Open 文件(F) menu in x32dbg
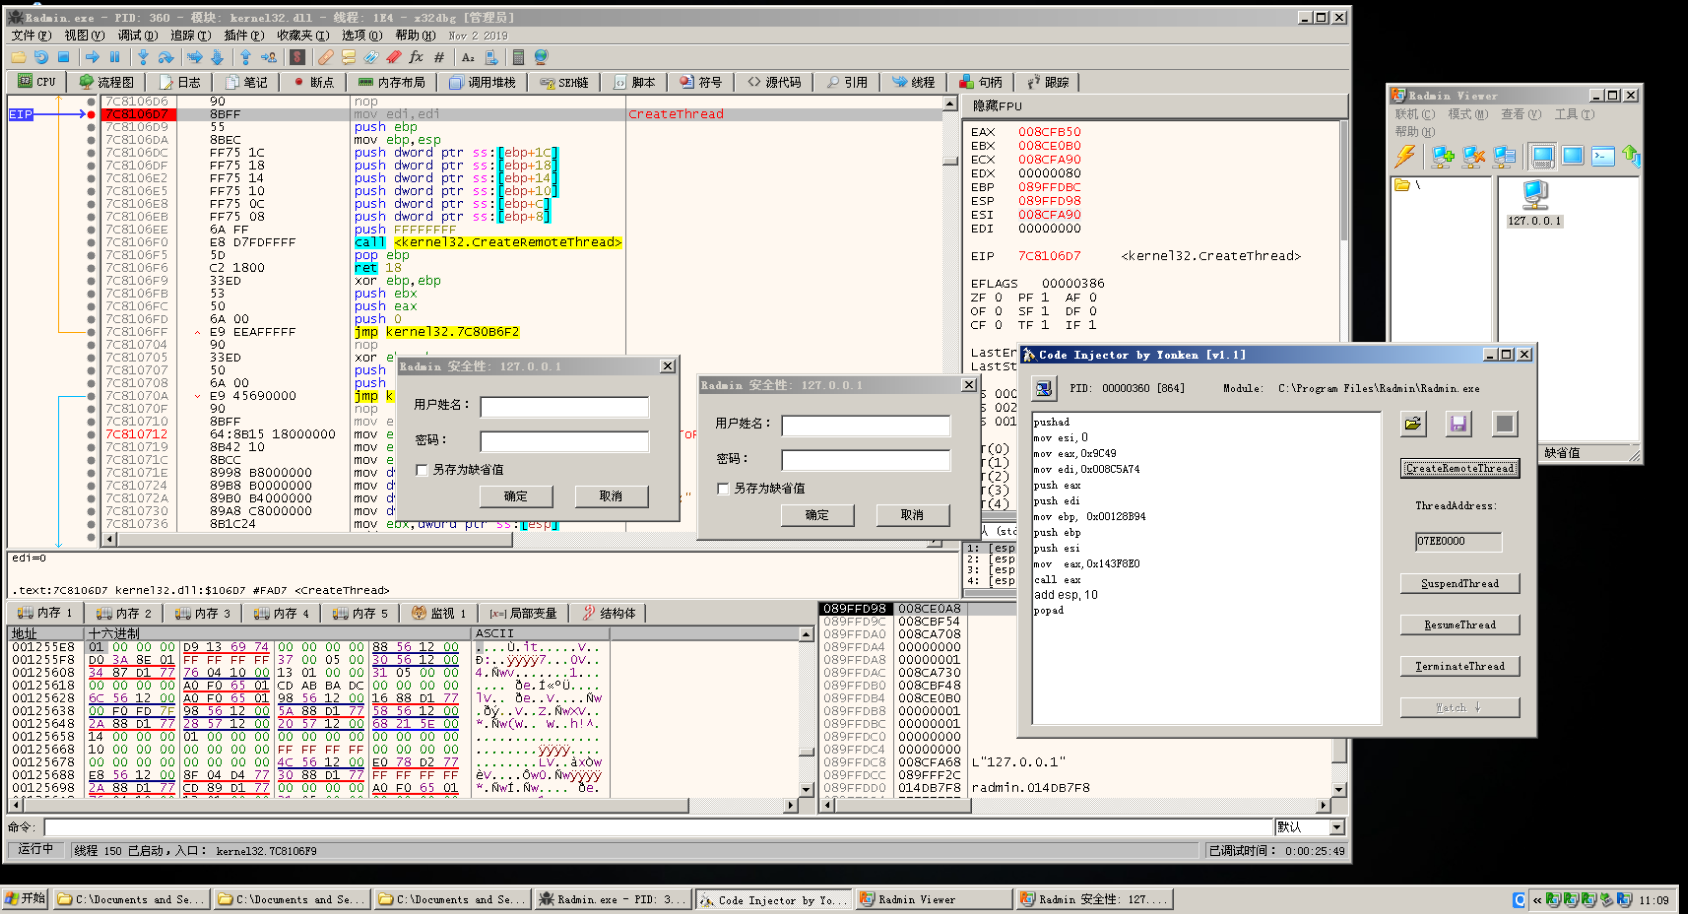Image resolution: width=1688 pixels, height=914 pixels. (31, 35)
